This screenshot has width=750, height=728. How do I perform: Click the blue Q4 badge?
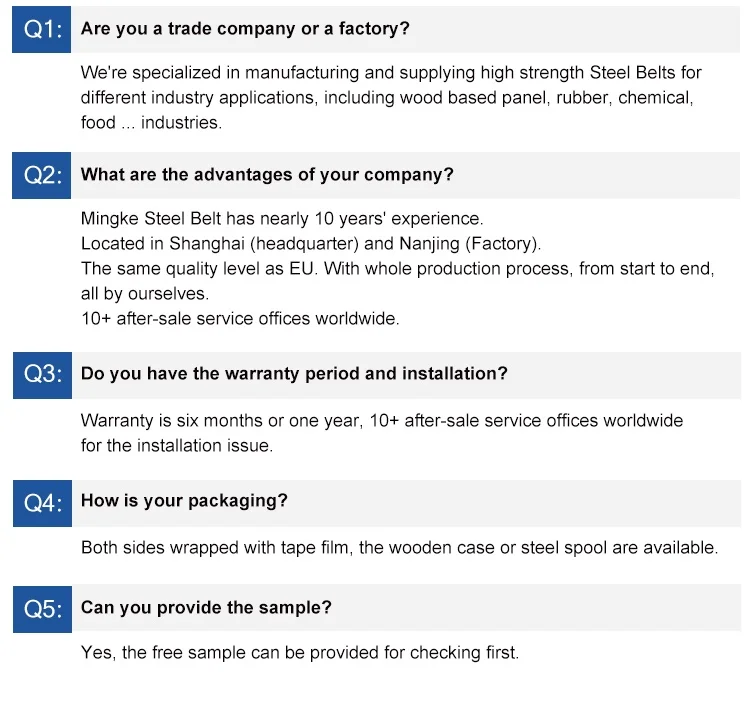pos(43,502)
